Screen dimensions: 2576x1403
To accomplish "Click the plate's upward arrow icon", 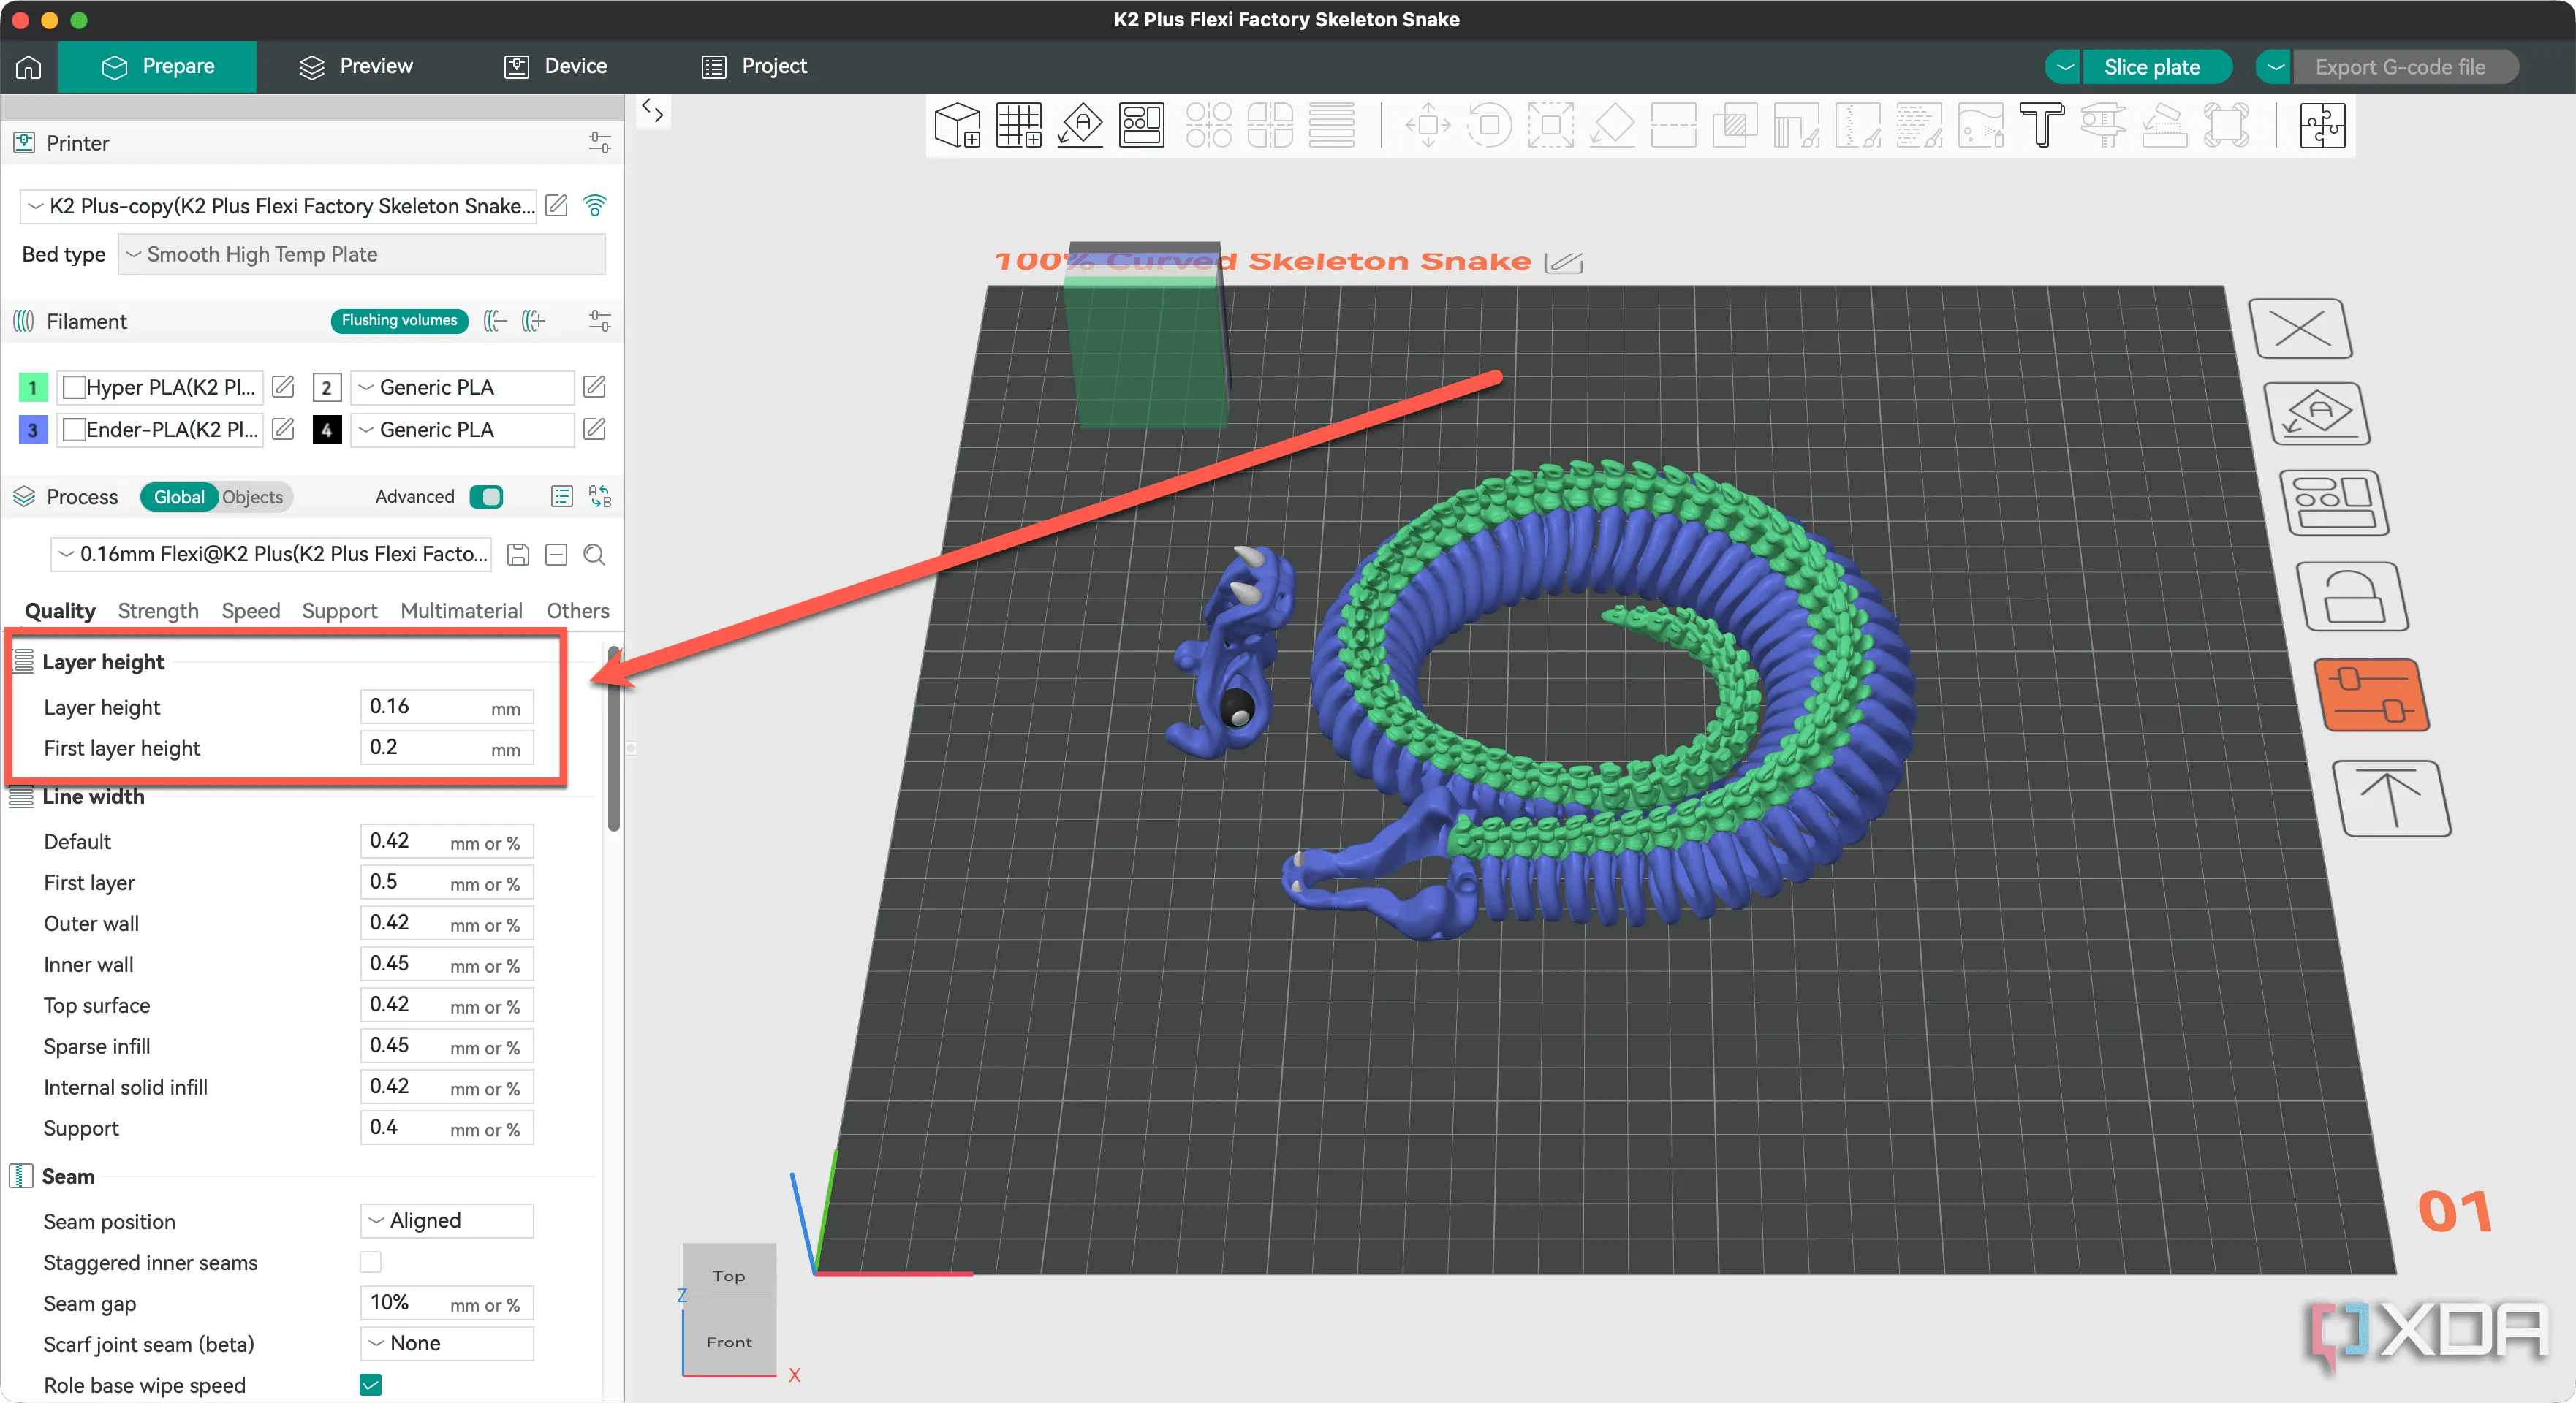I will [2392, 798].
